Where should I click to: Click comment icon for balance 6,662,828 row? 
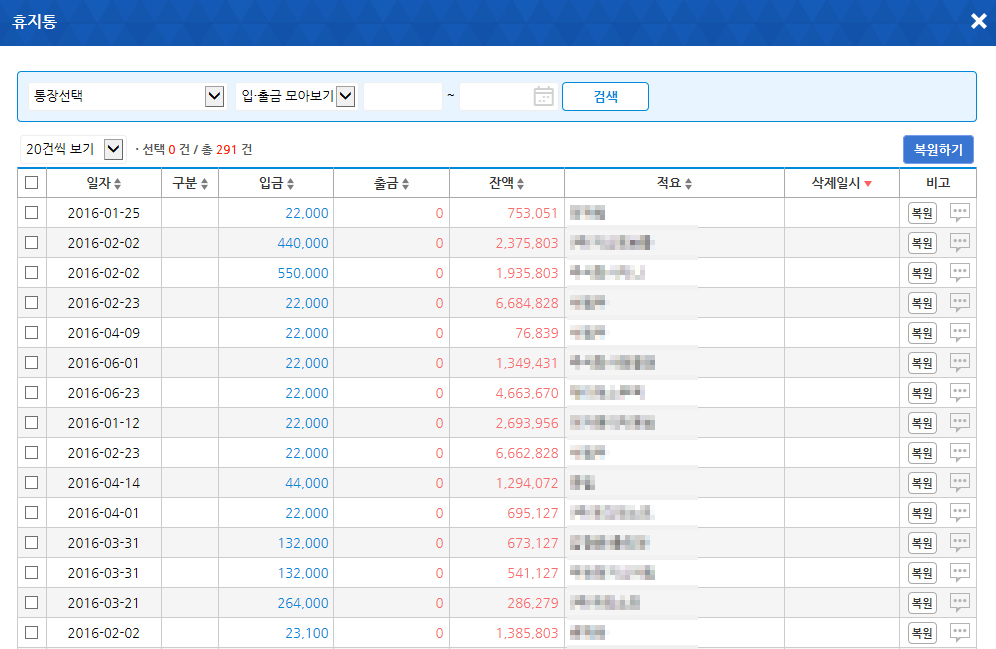tap(959, 452)
